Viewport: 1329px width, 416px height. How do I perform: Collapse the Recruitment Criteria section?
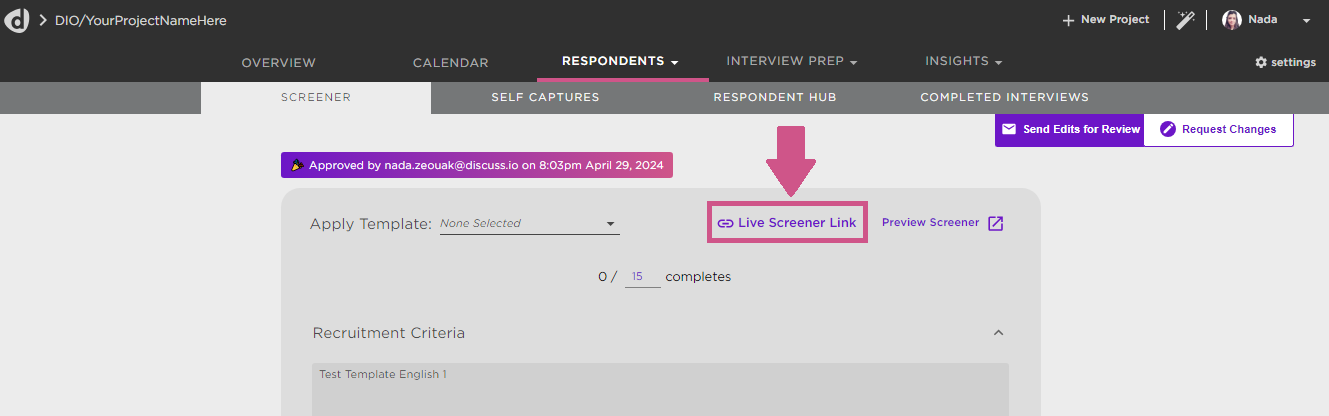tap(997, 333)
